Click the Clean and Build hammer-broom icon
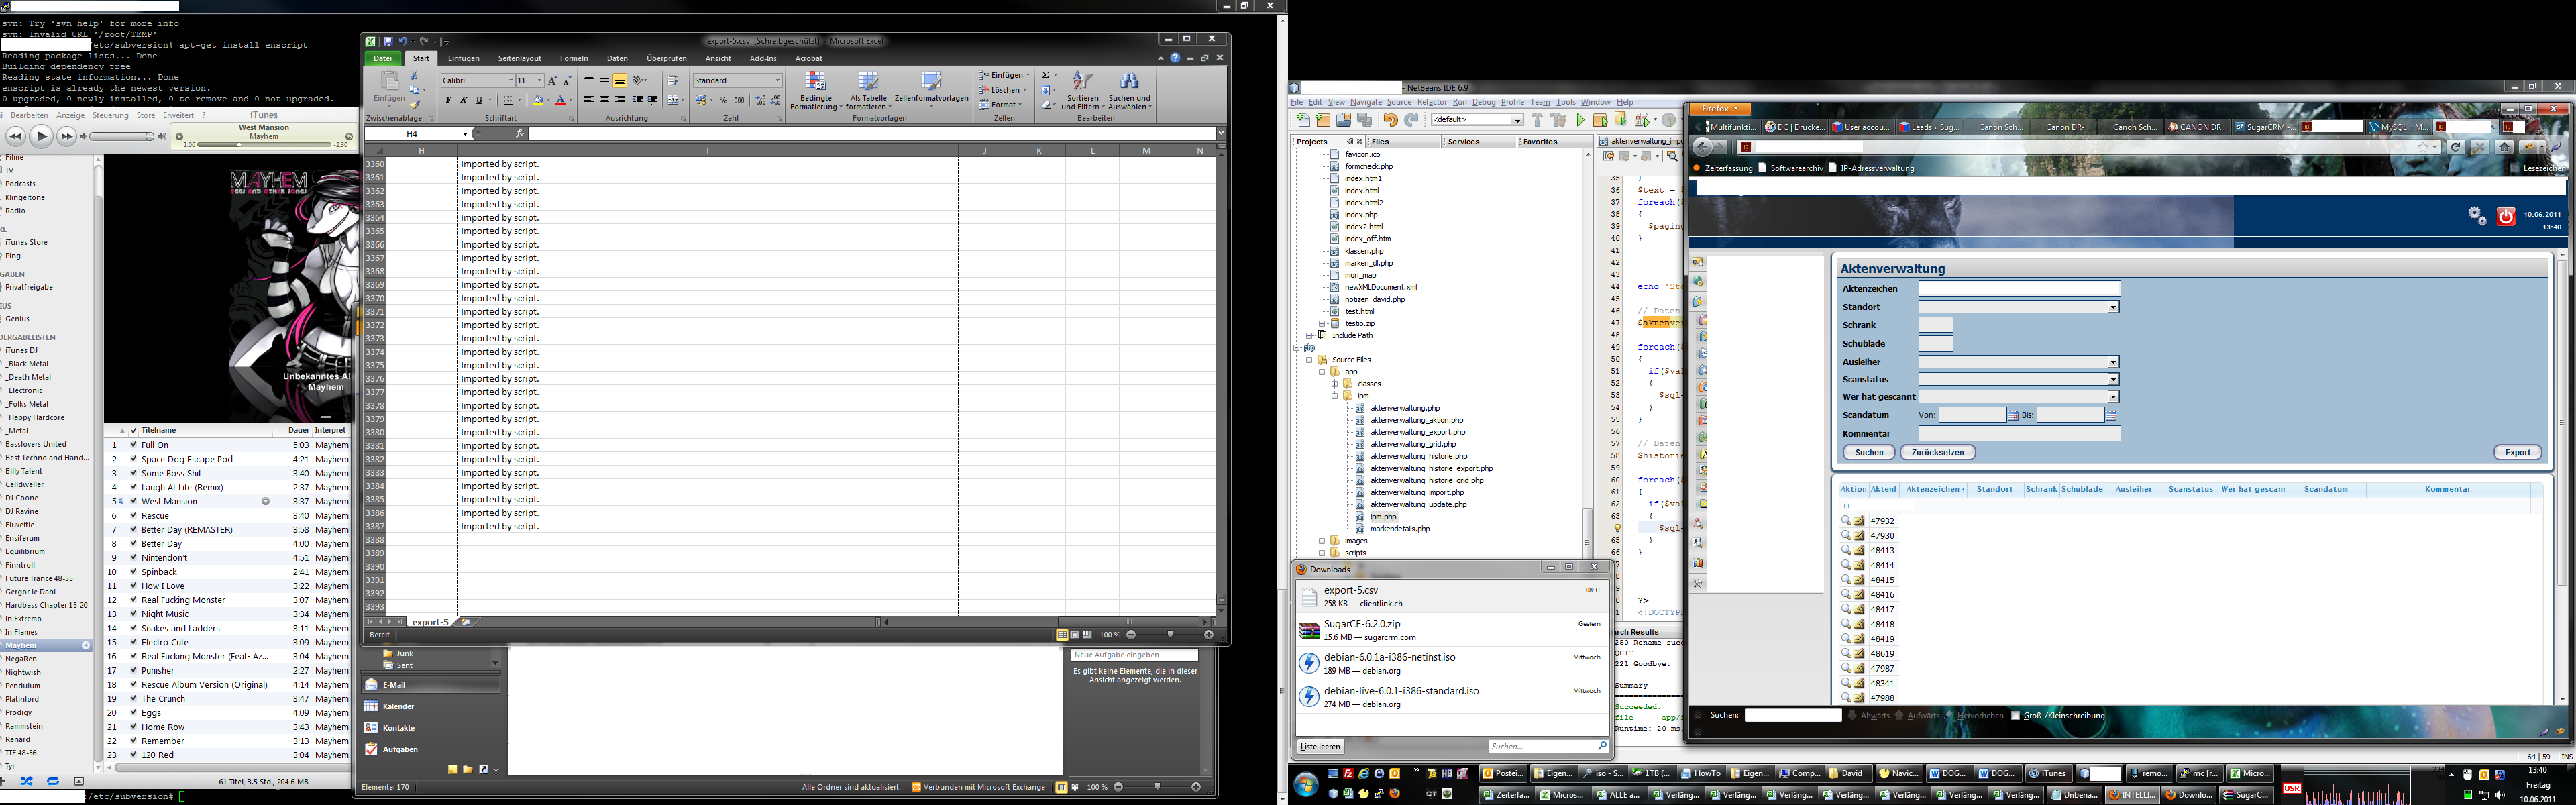This screenshot has height=805, width=2576. [x=1558, y=120]
